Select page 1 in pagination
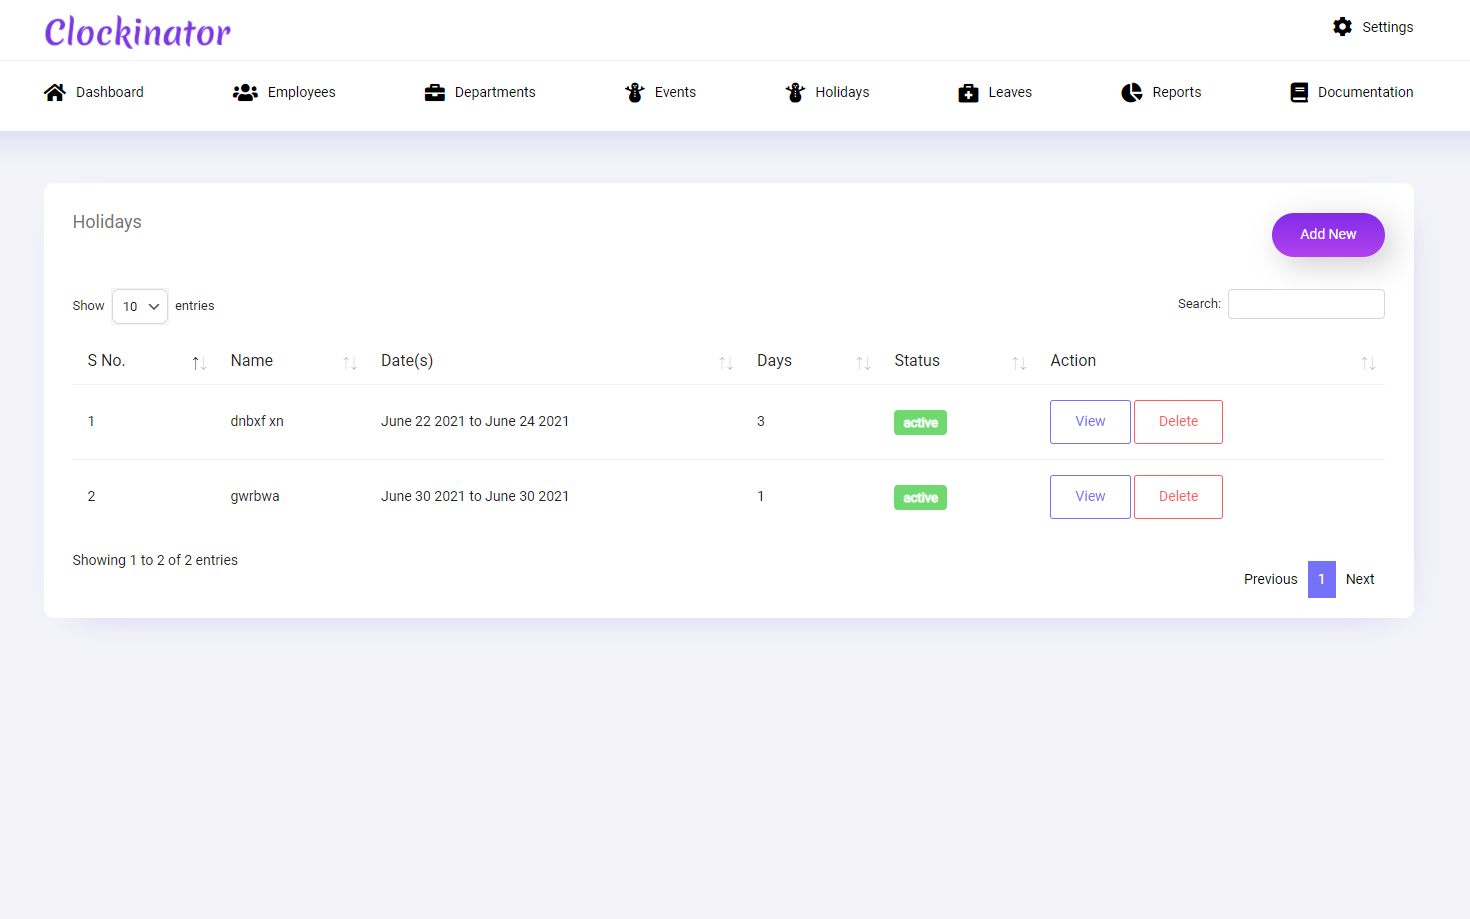This screenshot has height=919, width=1470. (1321, 579)
